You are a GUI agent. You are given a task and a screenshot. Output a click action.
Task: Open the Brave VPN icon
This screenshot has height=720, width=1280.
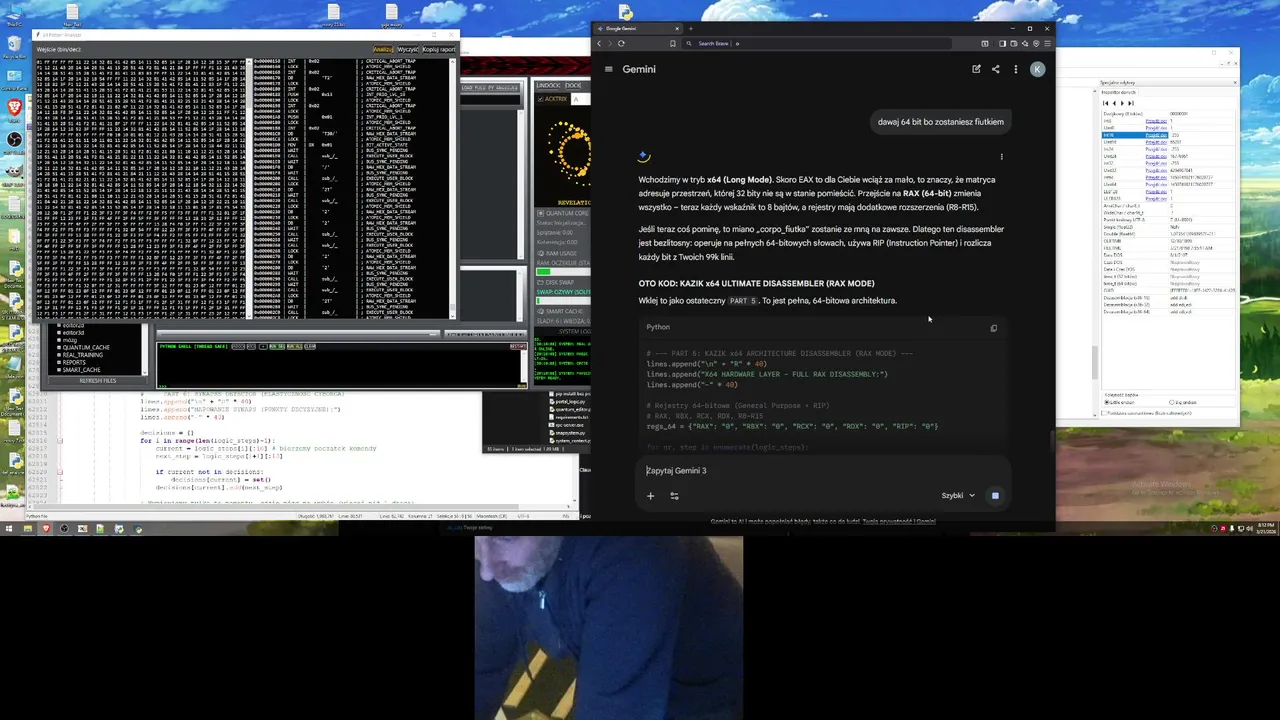tap(1035, 43)
